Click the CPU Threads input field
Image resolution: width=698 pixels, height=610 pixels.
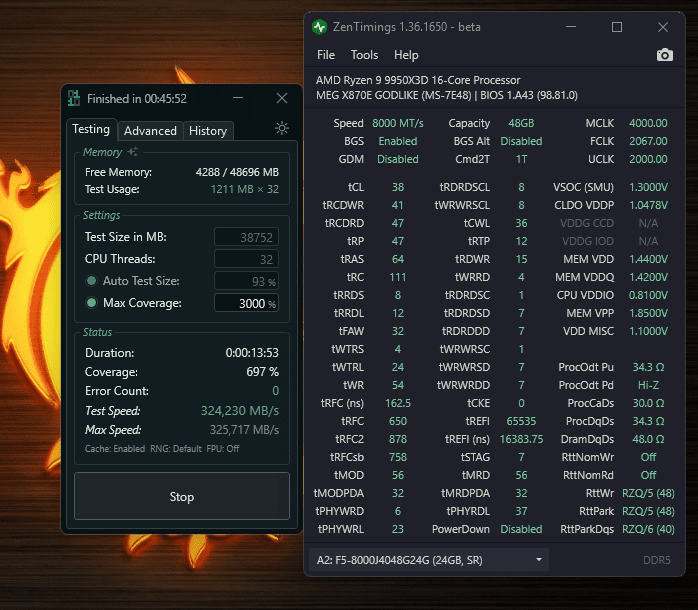[x=246, y=259]
